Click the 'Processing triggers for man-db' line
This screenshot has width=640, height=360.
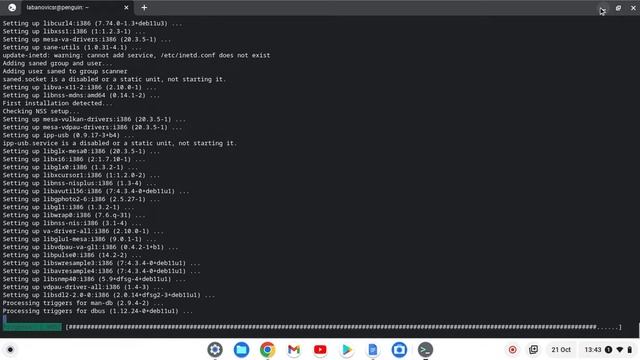point(83,303)
